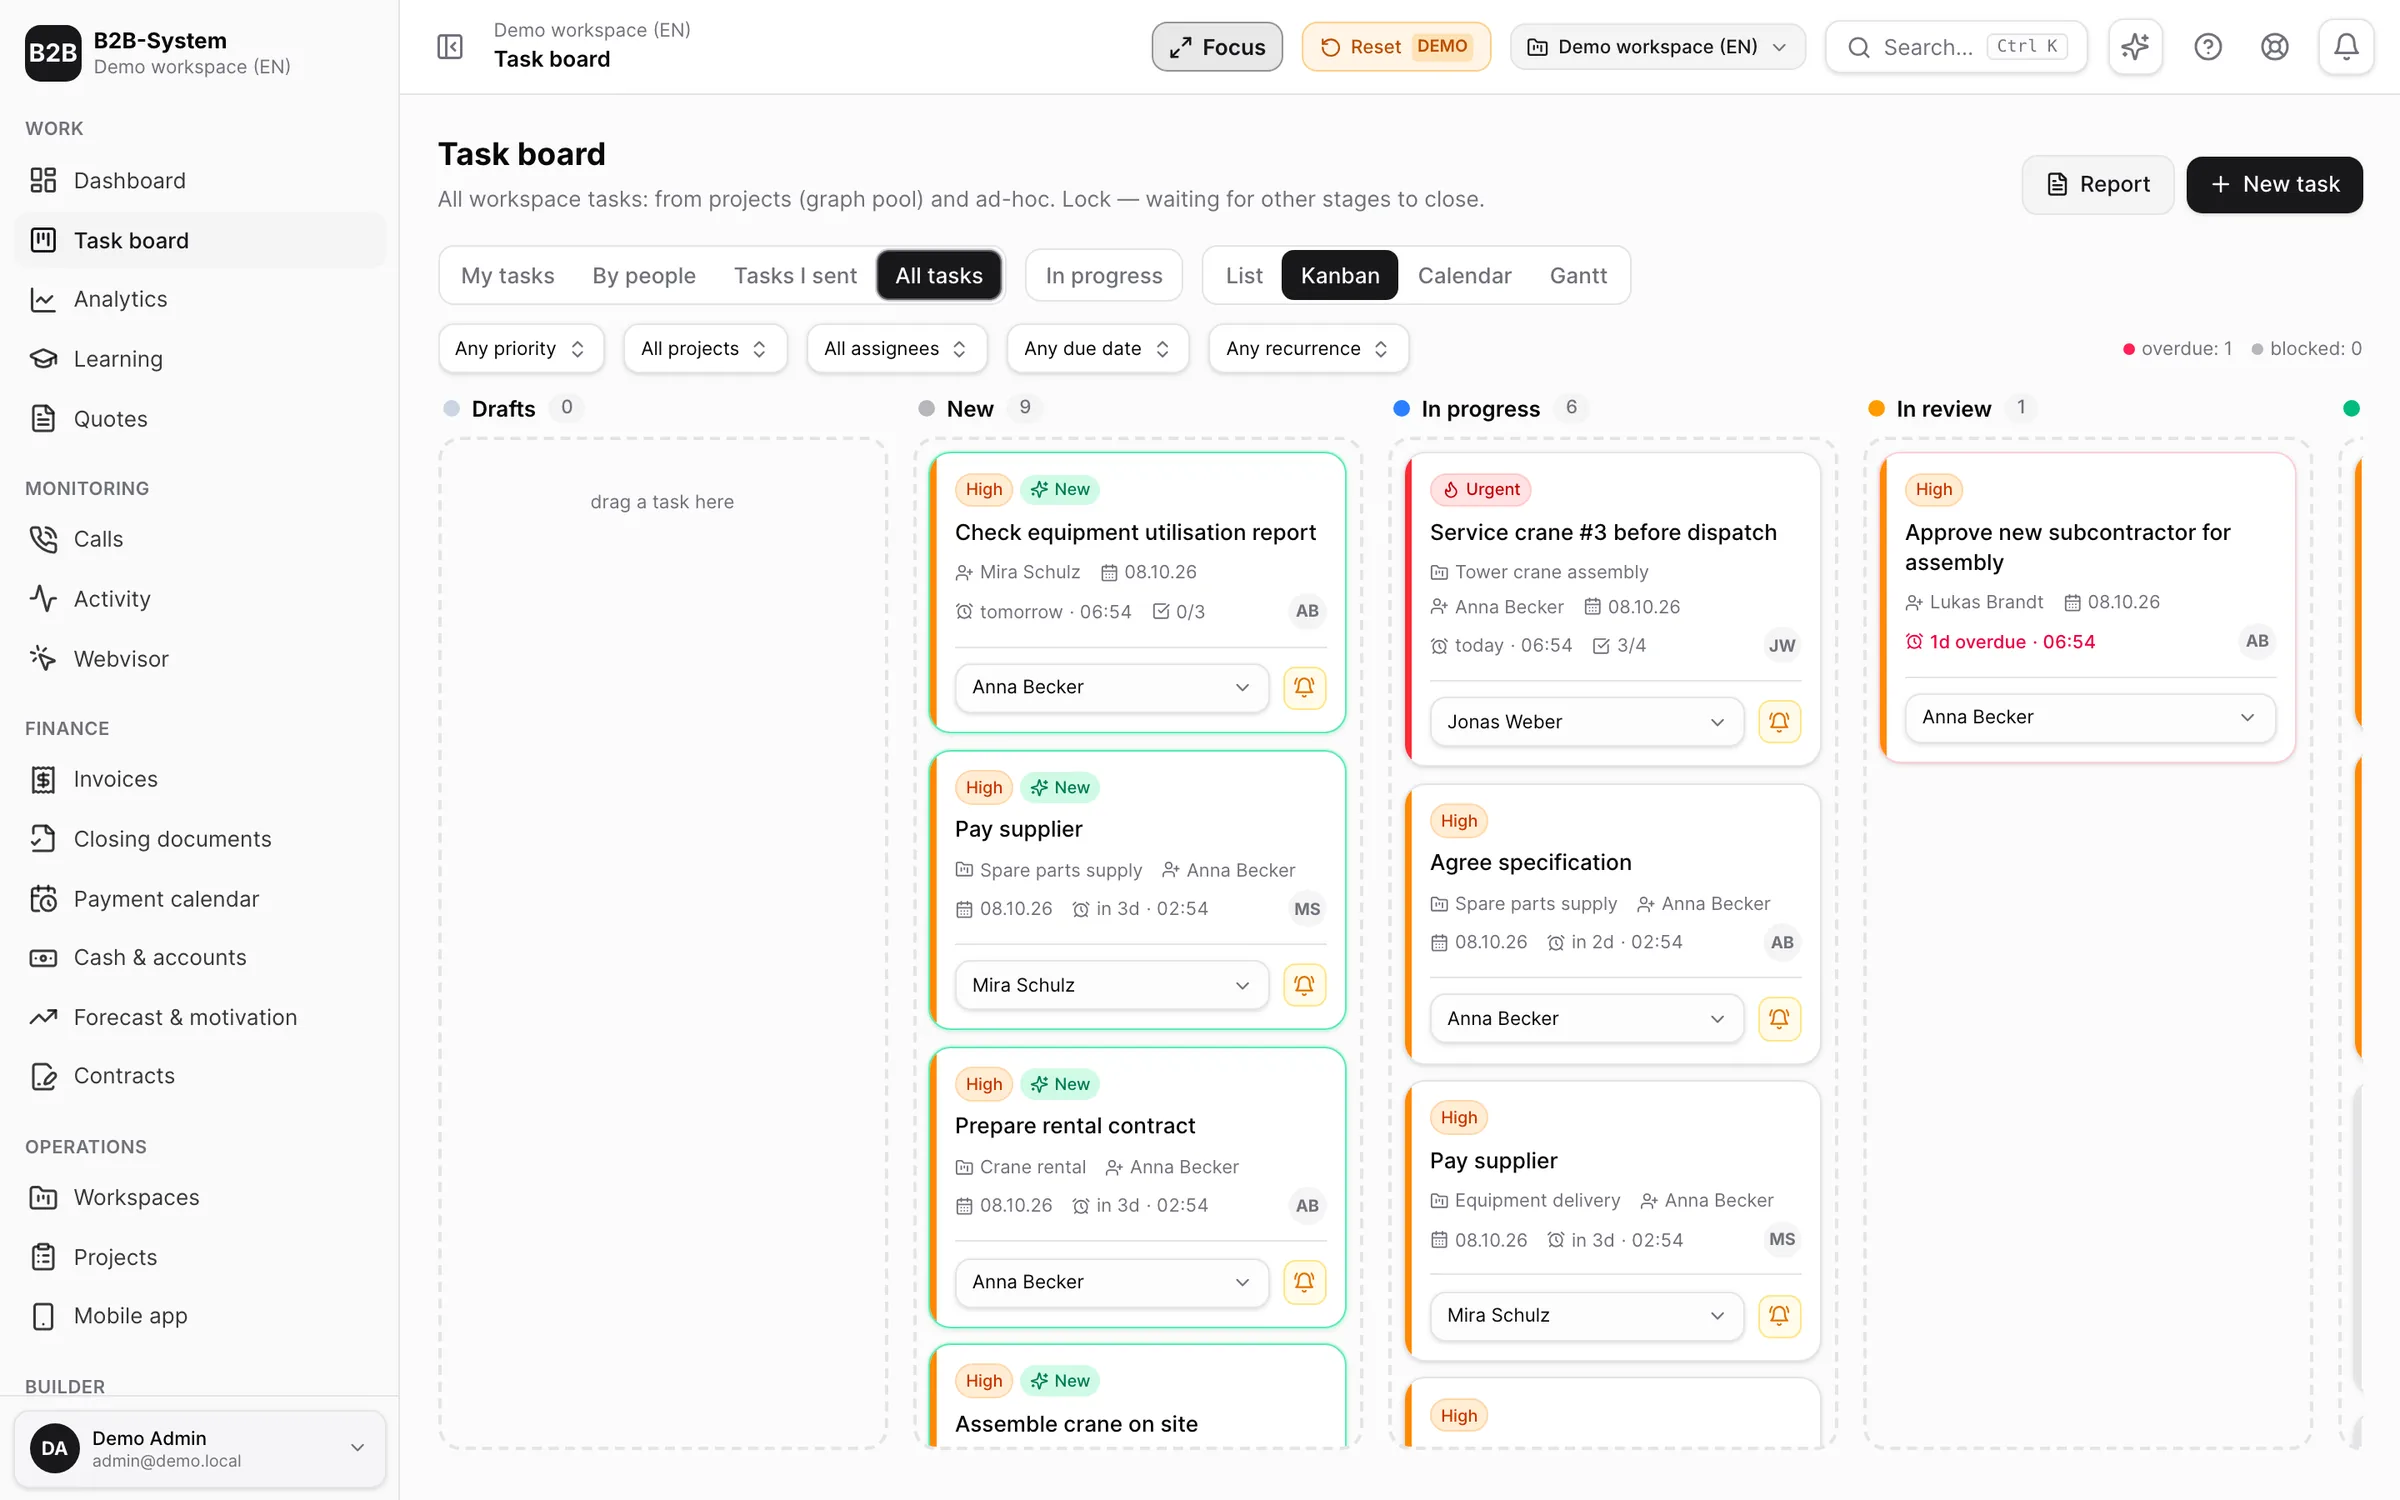The height and width of the screenshot is (1500, 2400).
Task: Open the All assignees filter dropdown
Action: (x=896, y=348)
